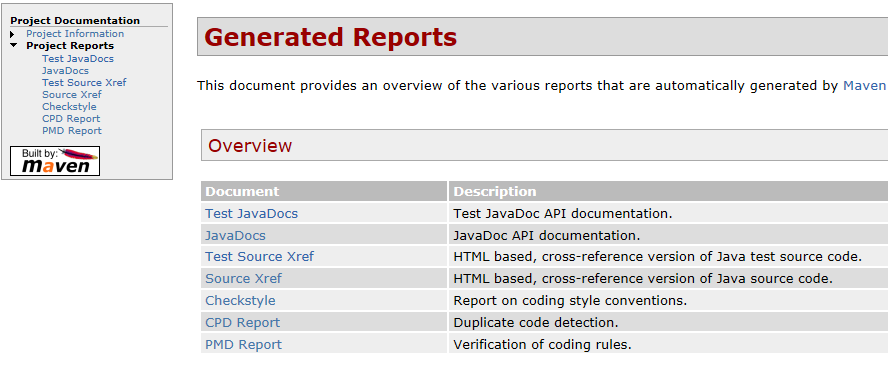This screenshot has height=366, width=888.
Task: Click the Built by Maven logo
Action: pyautogui.click(x=55, y=161)
